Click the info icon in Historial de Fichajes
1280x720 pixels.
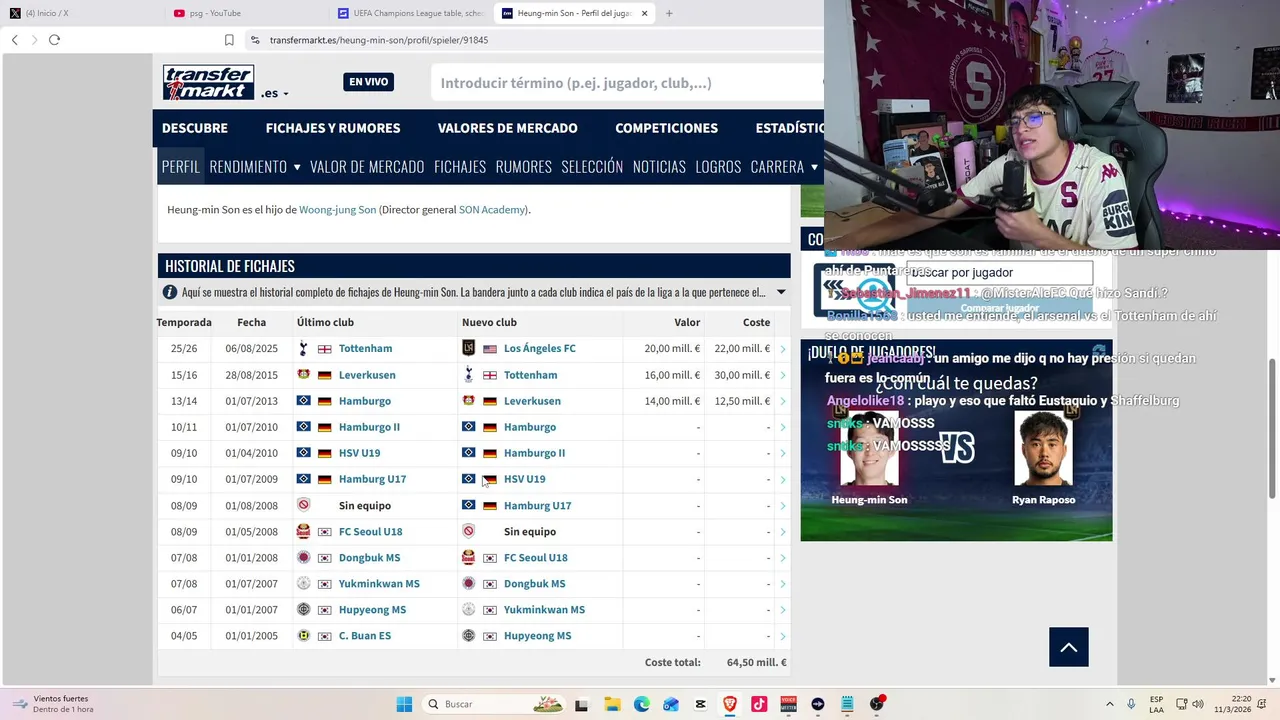(x=170, y=292)
